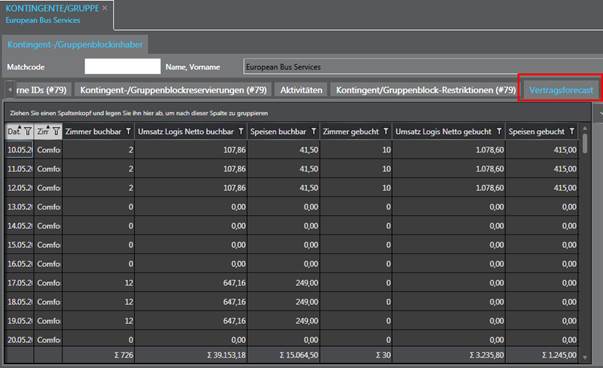
Task: Open filter for Umsatz Logis Netto gebucht
Action: coord(499,132)
